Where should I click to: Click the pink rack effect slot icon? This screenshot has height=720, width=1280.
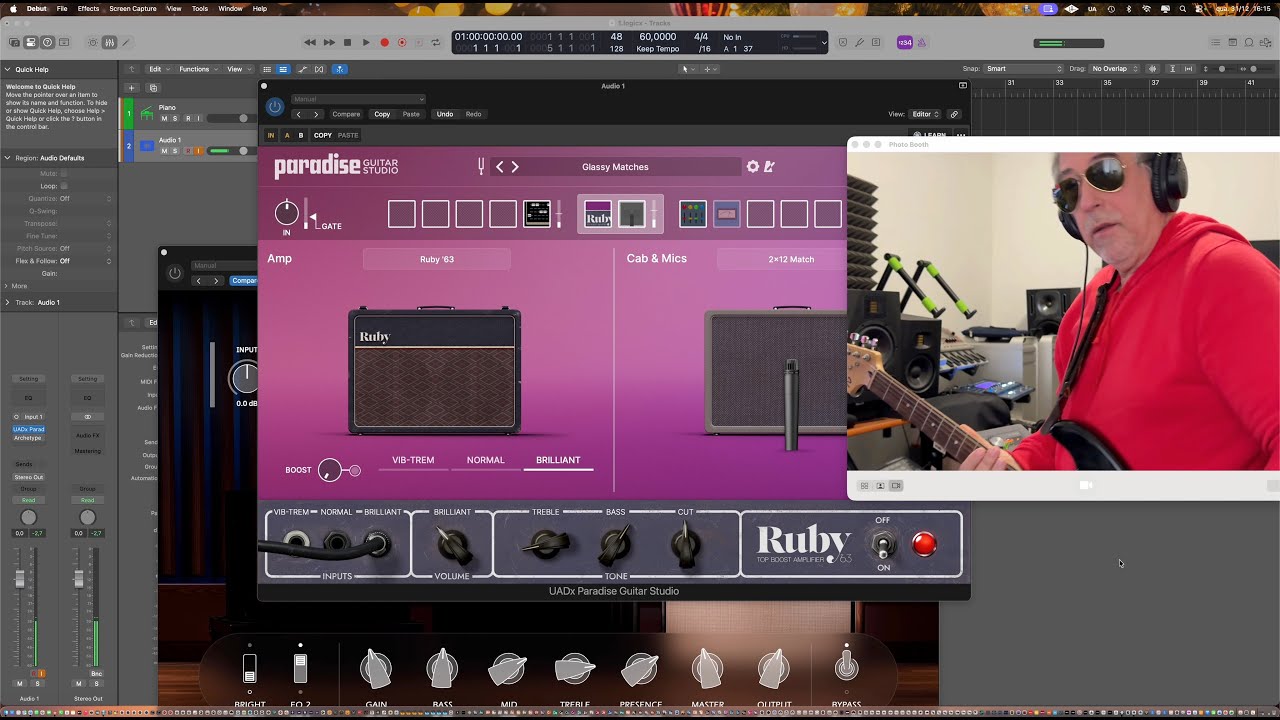click(x=727, y=214)
